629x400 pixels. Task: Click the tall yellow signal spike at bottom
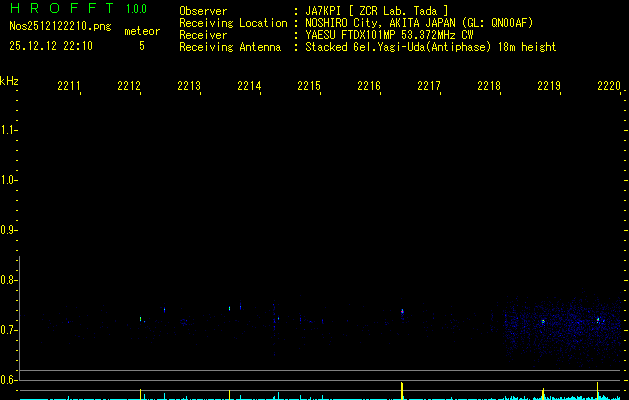[x=401, y=390]
